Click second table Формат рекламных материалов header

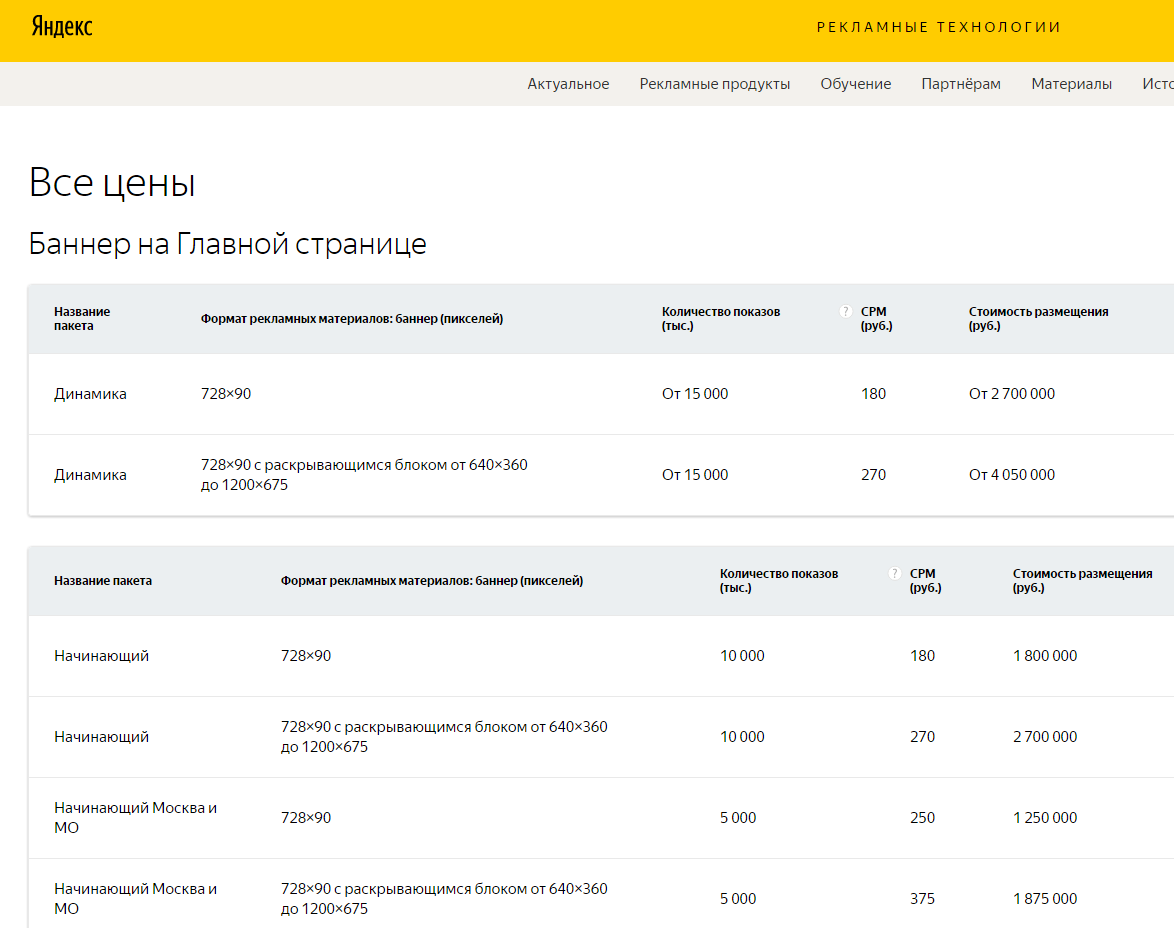click(x=432, y=580)
